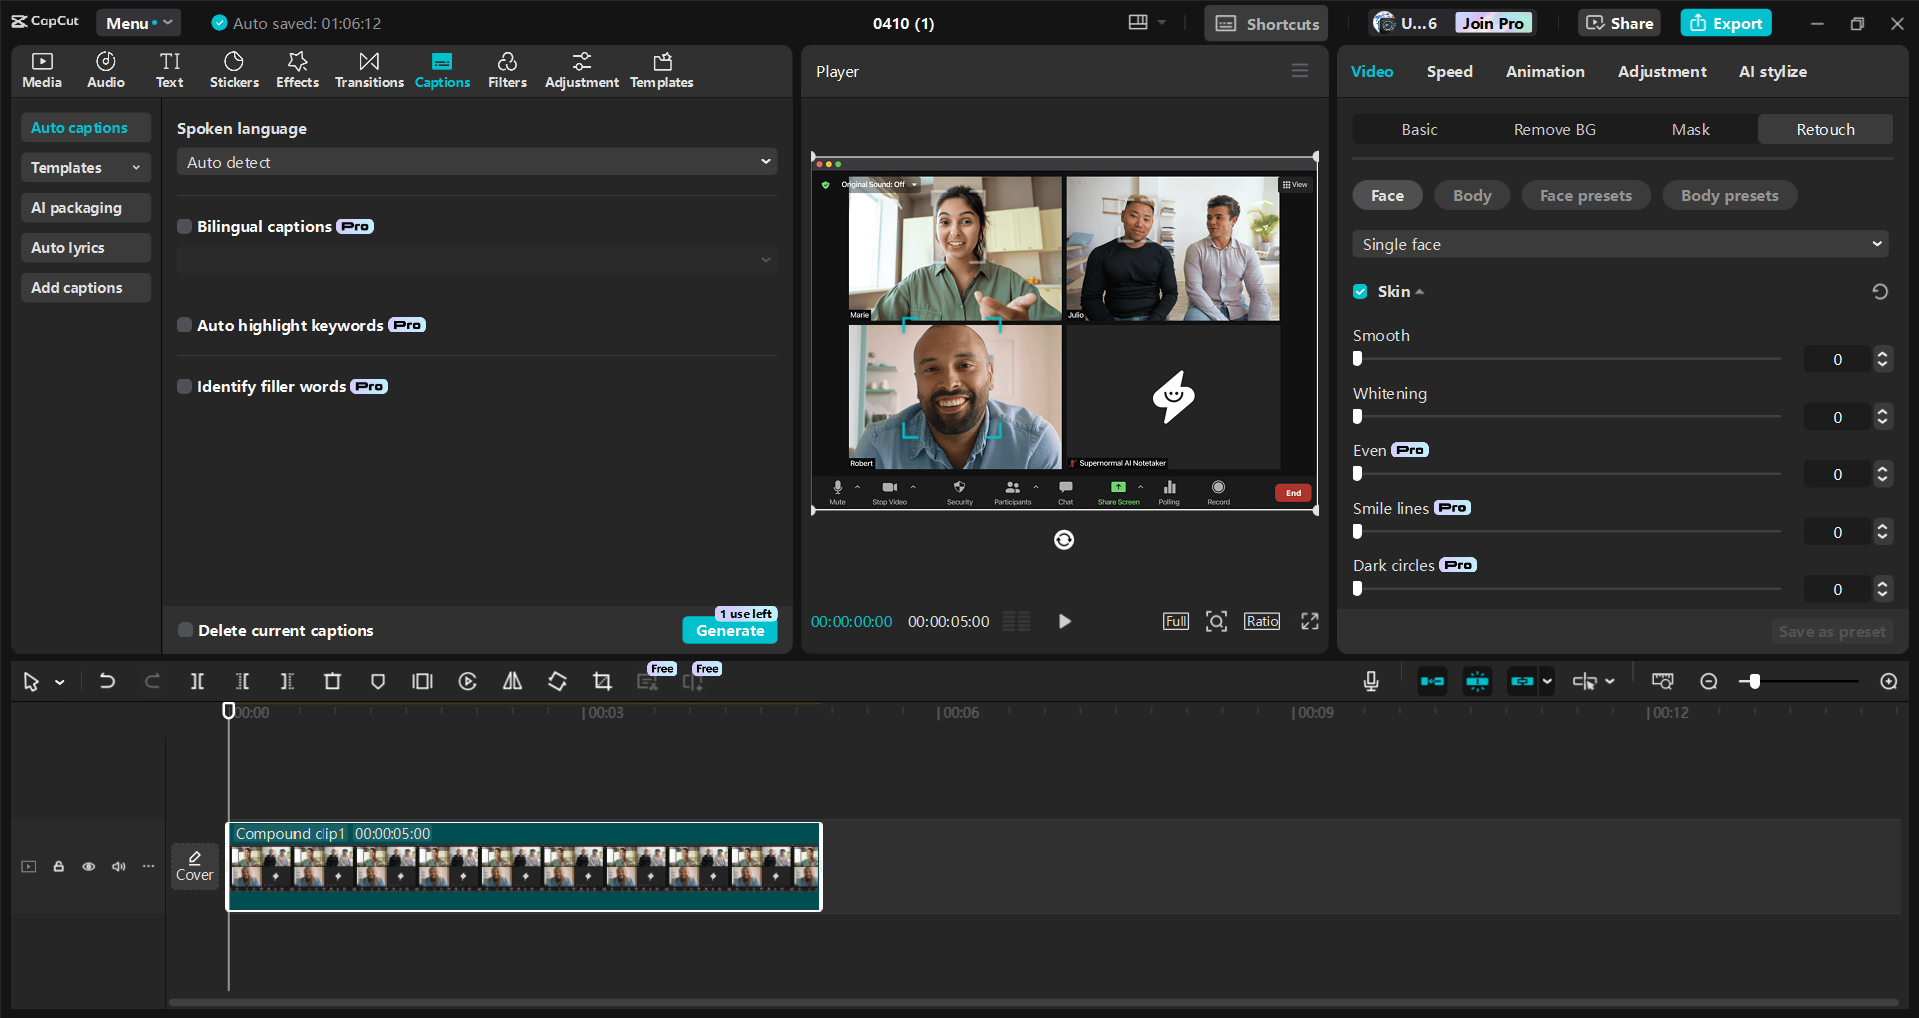Mirror the clip horizontally

pos(512,681)
